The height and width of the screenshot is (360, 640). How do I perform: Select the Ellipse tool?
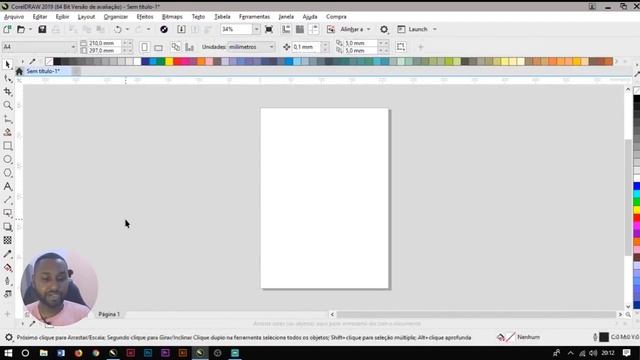coord(7,159)
